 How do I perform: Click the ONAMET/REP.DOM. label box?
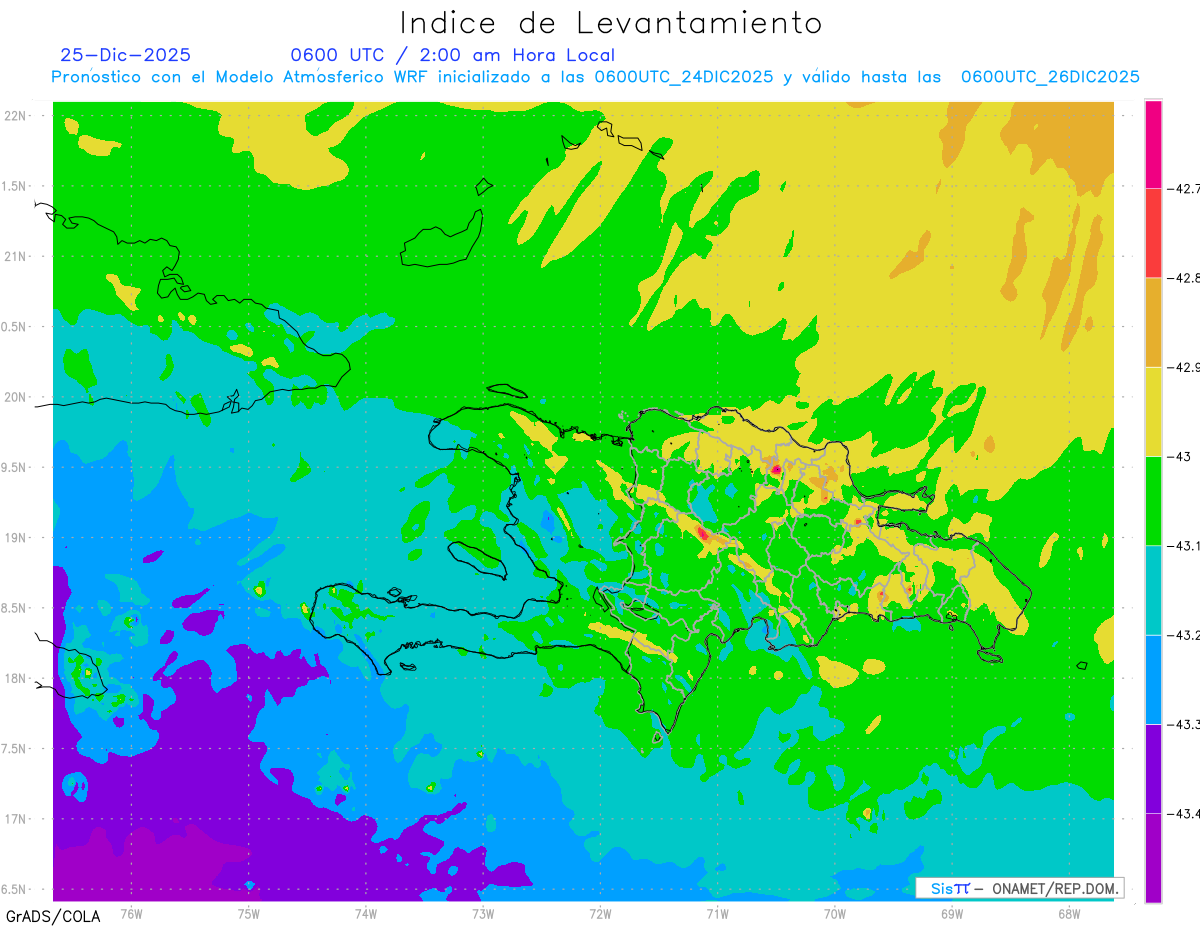click(1019, 888)
